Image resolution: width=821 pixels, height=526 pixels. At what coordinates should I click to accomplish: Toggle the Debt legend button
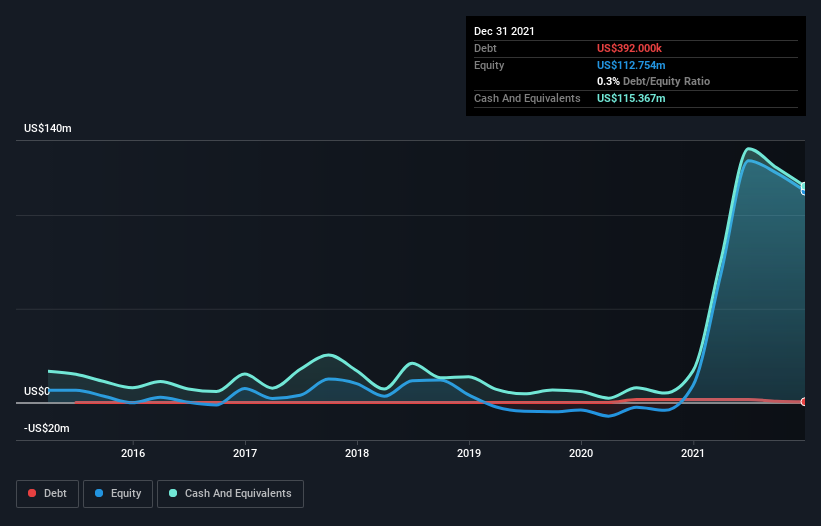(48, 494)
